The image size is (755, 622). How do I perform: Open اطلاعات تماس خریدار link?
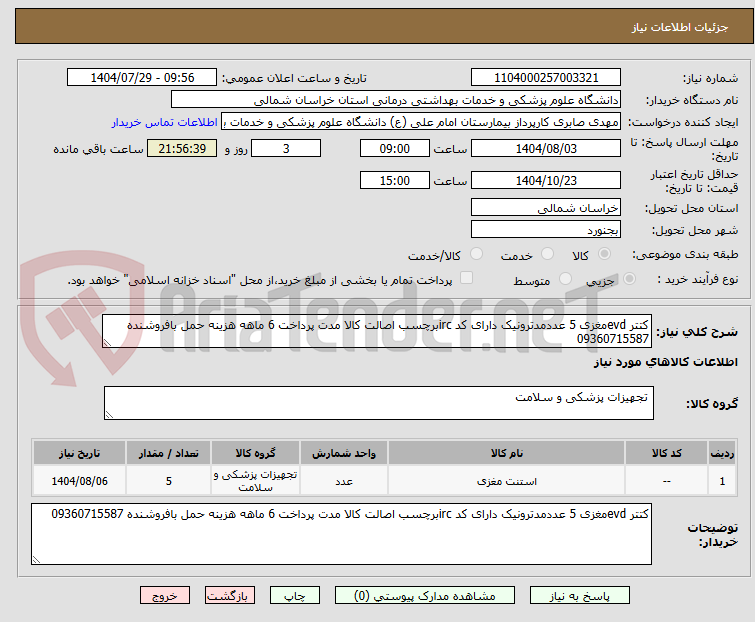165,122
